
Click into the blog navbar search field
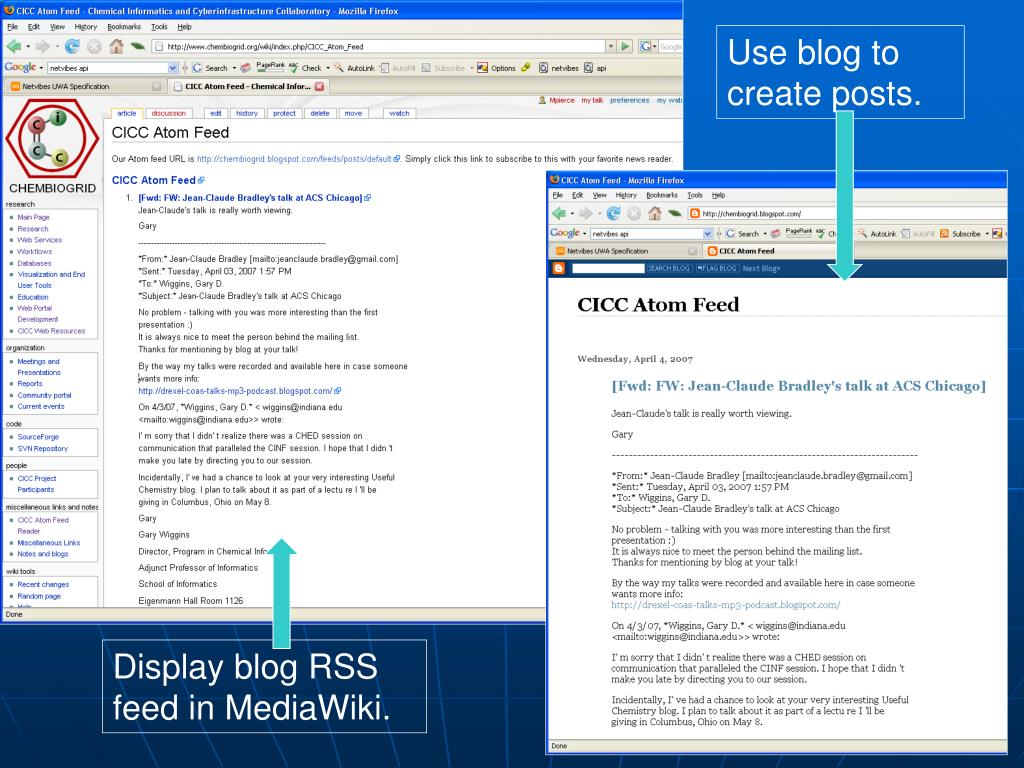click(608, 268)
